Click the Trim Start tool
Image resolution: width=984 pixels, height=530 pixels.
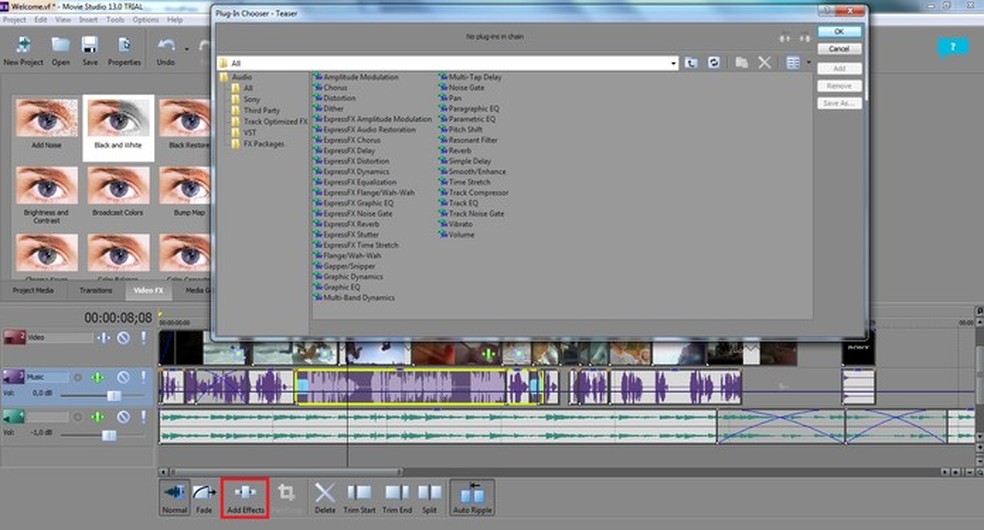pyautogui.click(x=360, y=498)
